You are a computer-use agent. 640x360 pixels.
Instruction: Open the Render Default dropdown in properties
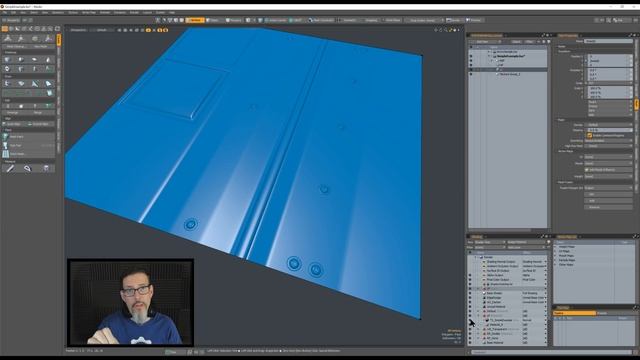point(608,124)
